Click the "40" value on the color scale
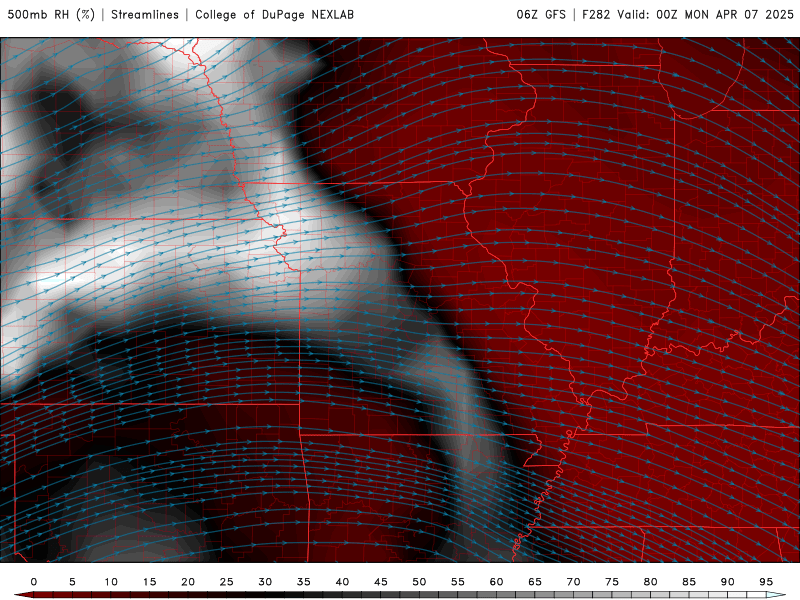The image size is (800, 600). coord(342,582)
